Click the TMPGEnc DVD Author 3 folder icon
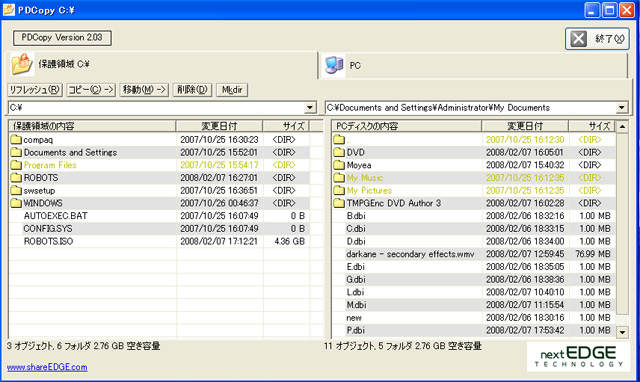Viewport: 640px width, 382px height. pyautogui.click(x=339, y=203)
